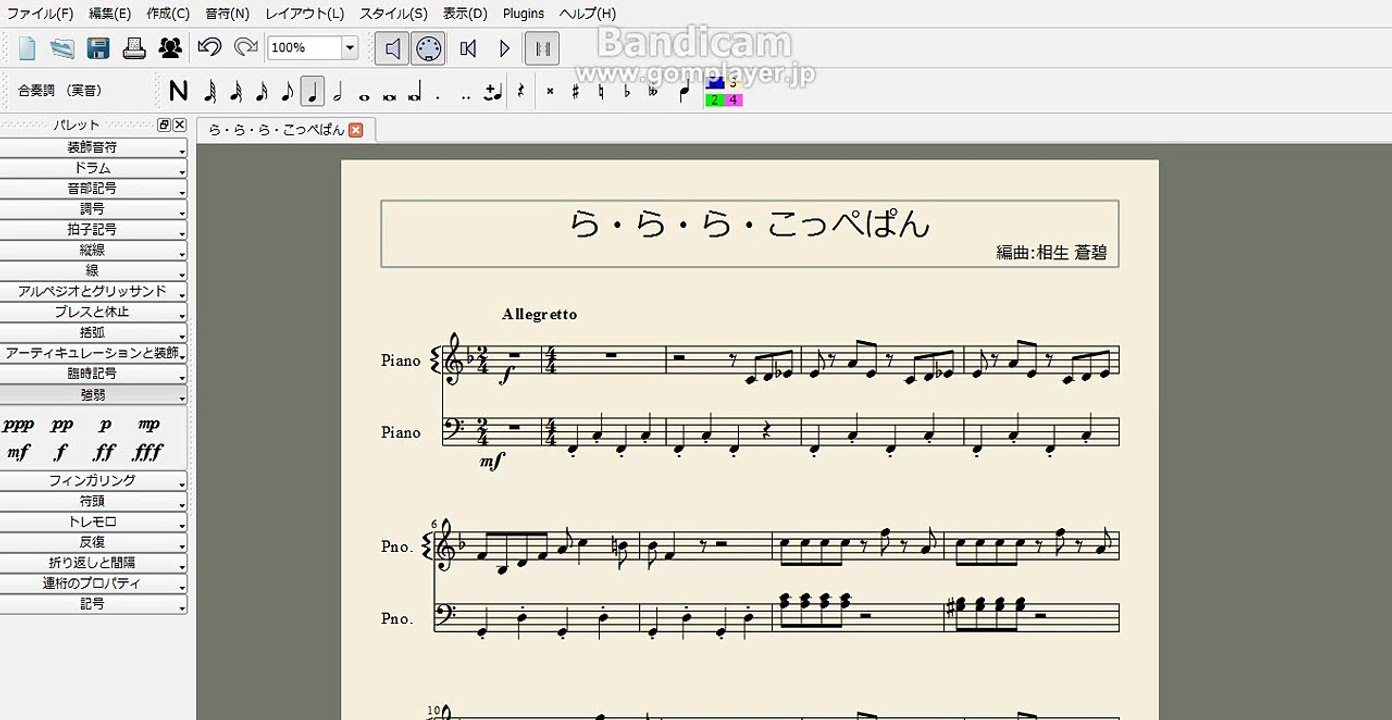The width and height of the screenshot is (1392, 720).
Task: Expand the 調号 (key signature) palette
Action: click(x=92, y=209)
